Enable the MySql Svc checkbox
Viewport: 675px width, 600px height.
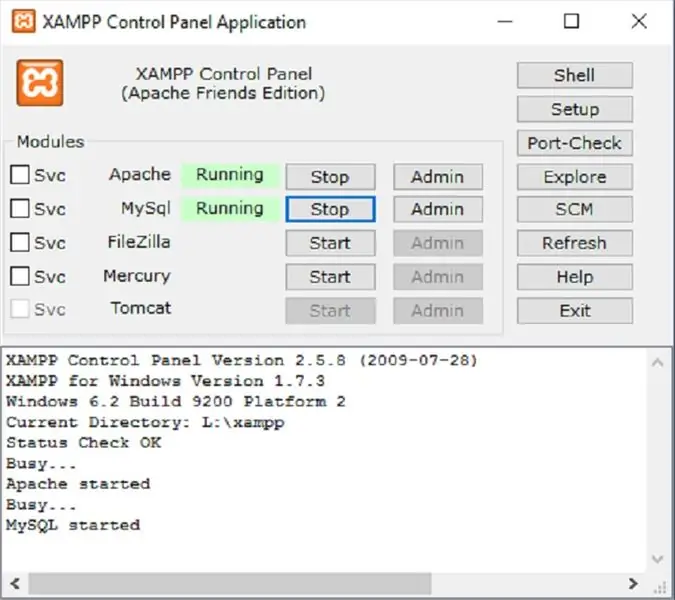[x=20, y=209]
